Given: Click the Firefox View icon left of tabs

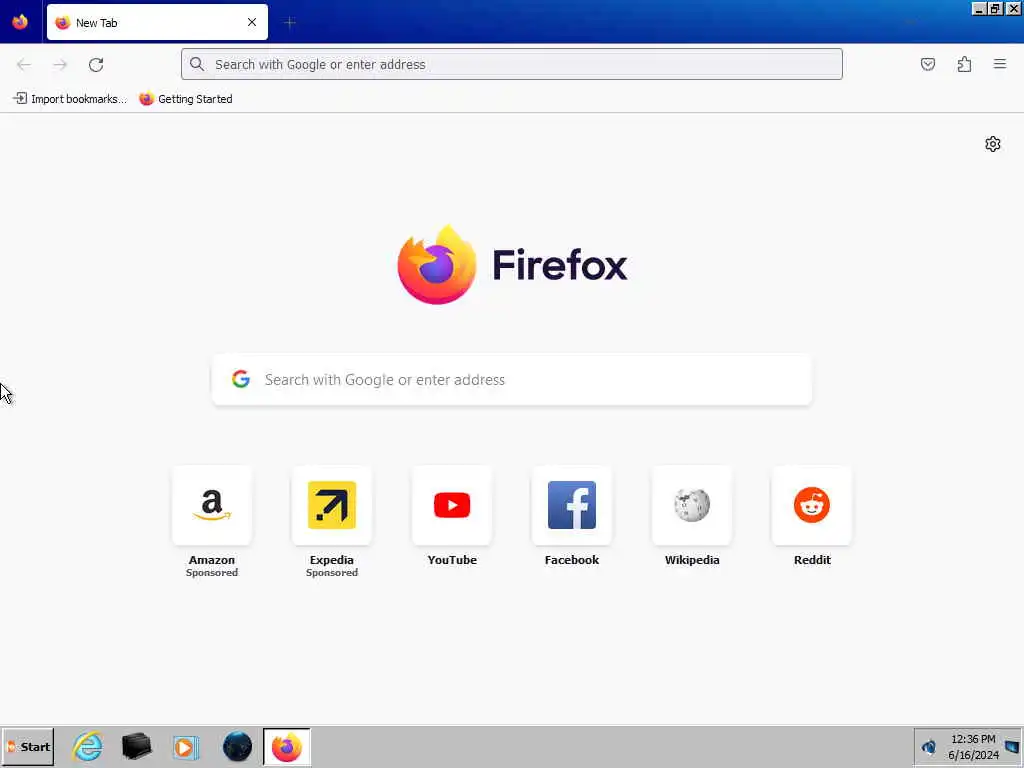Looking at the screenshot, I should click(x=20, y=22).
